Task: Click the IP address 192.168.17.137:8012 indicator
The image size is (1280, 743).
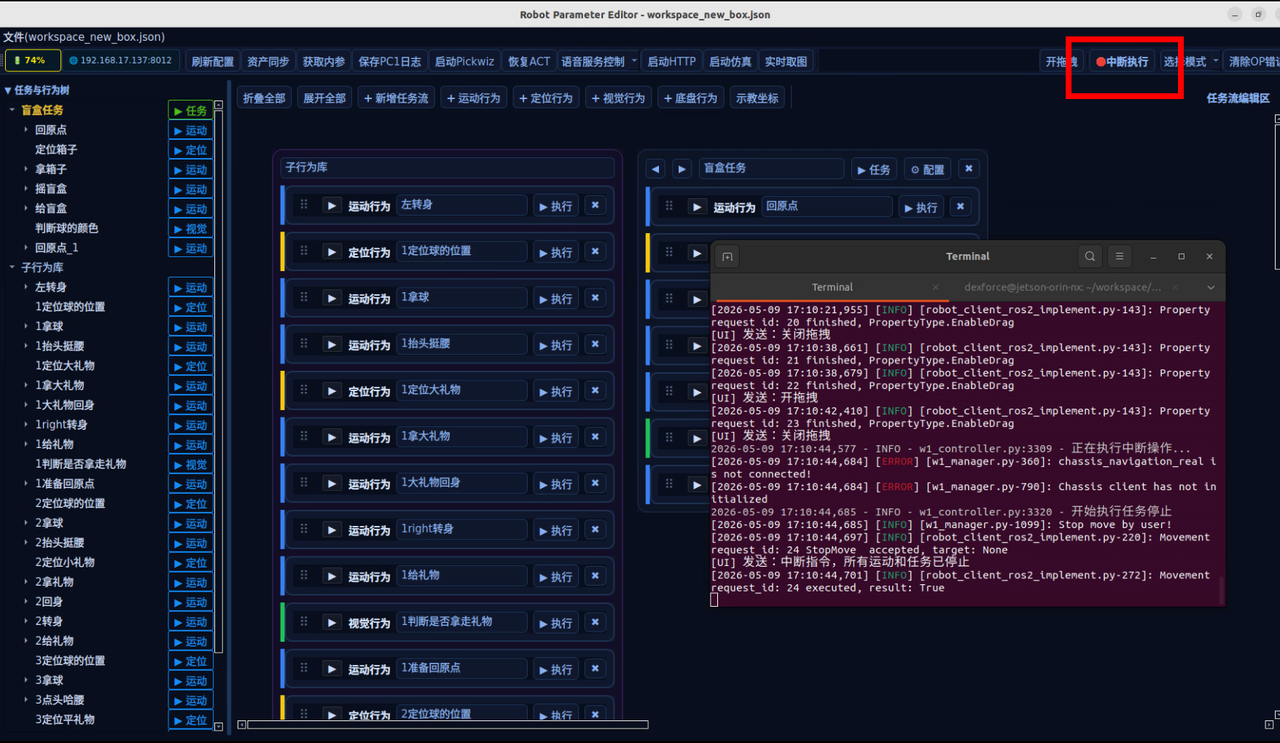Action: pos(121,61)
